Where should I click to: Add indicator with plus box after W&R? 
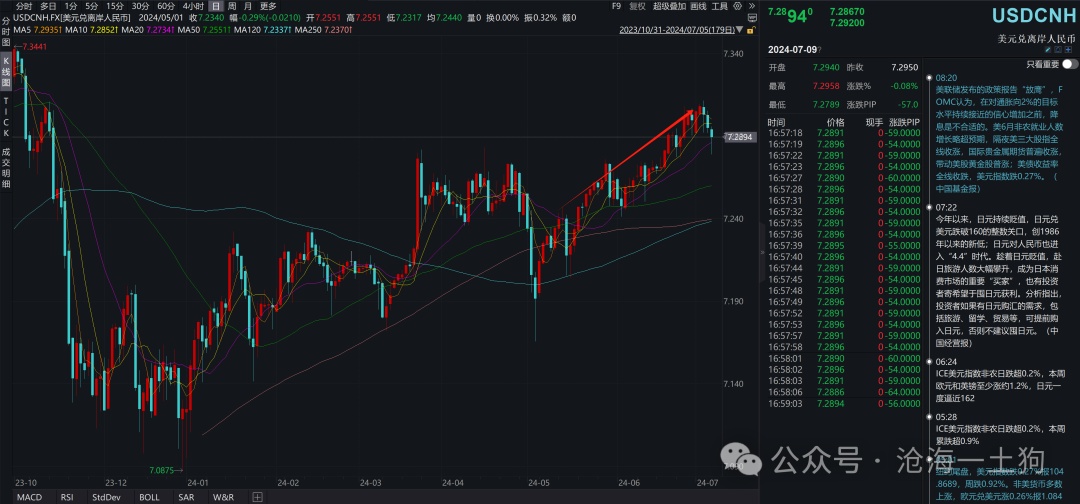[x=257, y=497]
